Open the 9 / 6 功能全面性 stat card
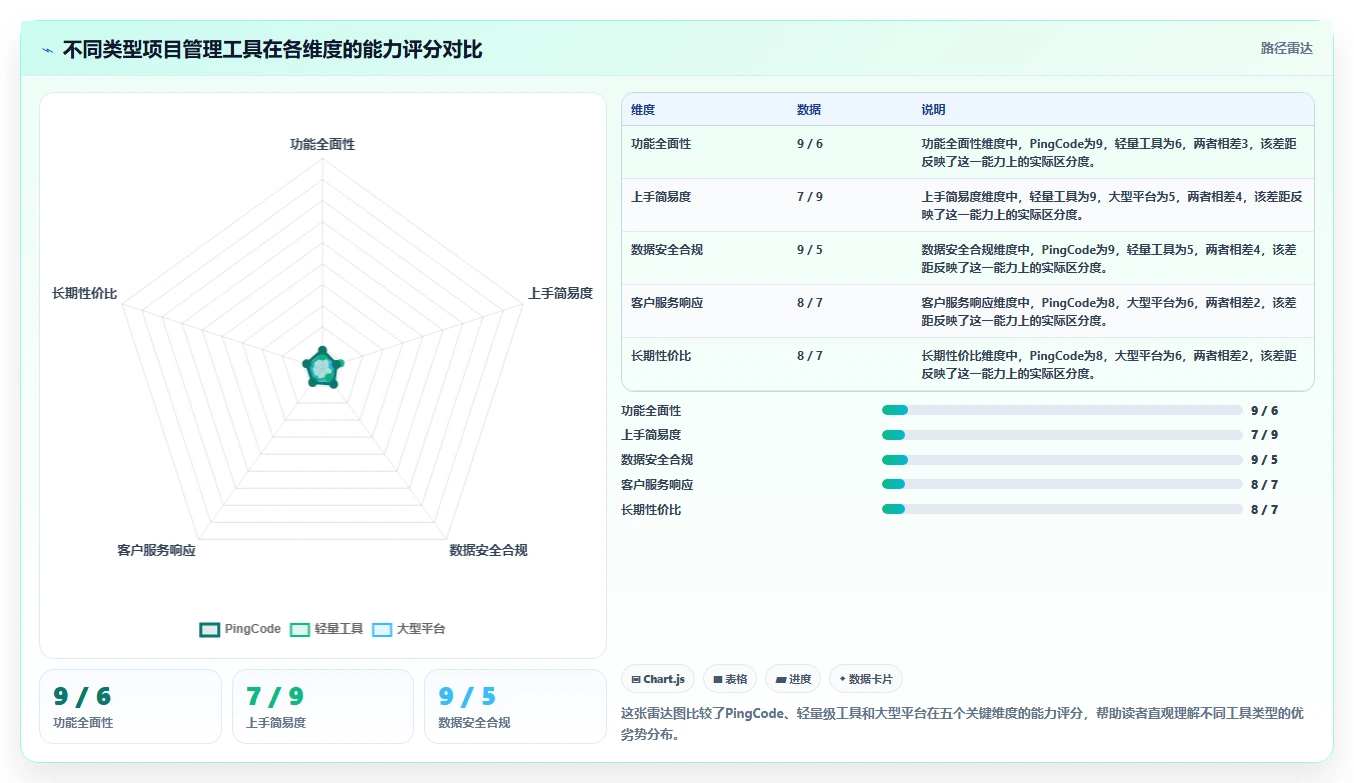This screenshot has width=1354, height=783. click(130, 706)
